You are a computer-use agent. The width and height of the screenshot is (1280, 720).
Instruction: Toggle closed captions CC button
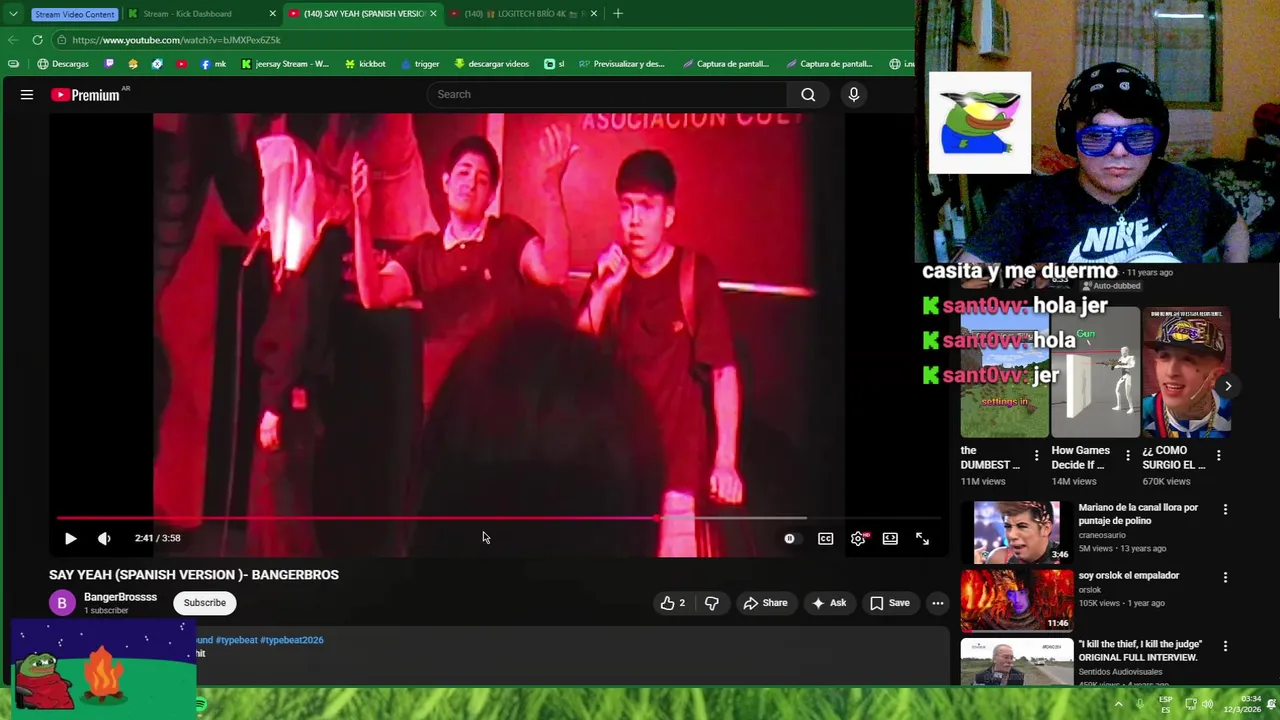pos(825,538)
